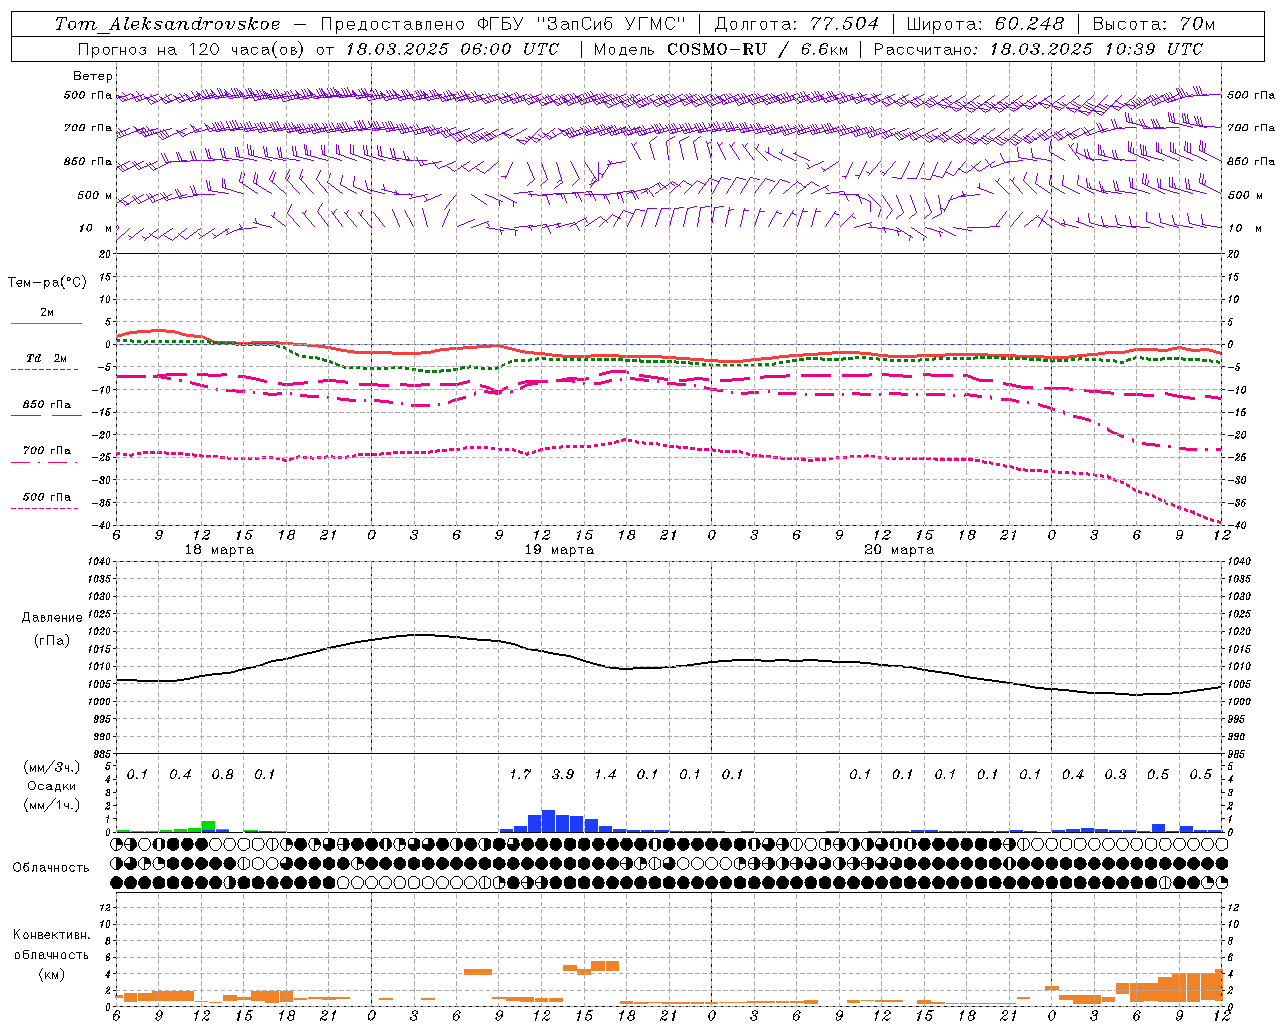
Task: Click the model name COSMO-RU / 6.6км
Action: [x=757, y=49]
